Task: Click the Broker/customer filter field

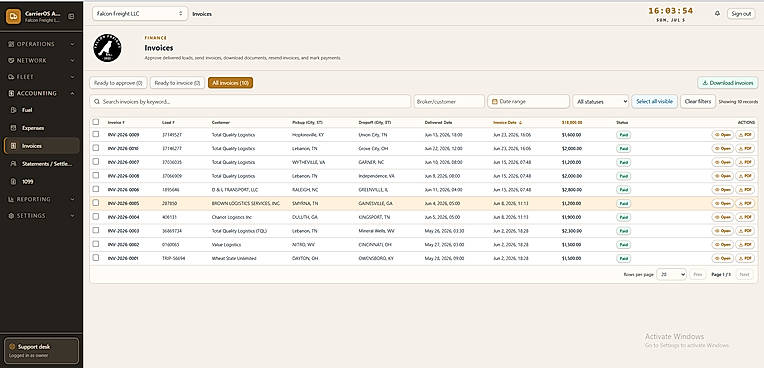Action: 449,101
